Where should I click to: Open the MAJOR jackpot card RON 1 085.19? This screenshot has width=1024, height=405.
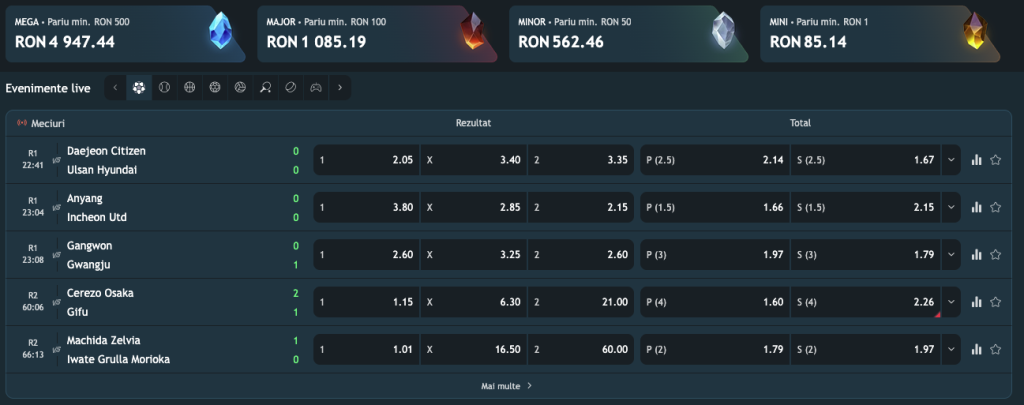pos(377,34)
